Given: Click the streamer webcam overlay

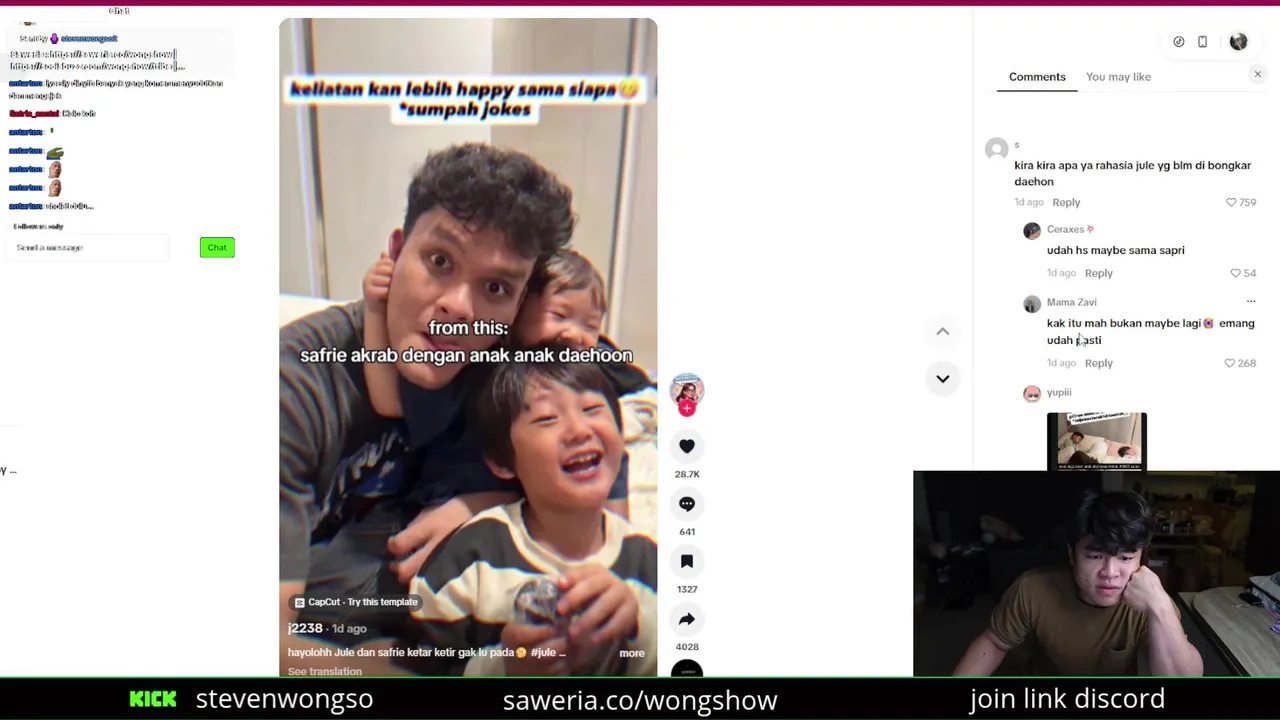Looking at the screenshot, I should point(1096,574).
